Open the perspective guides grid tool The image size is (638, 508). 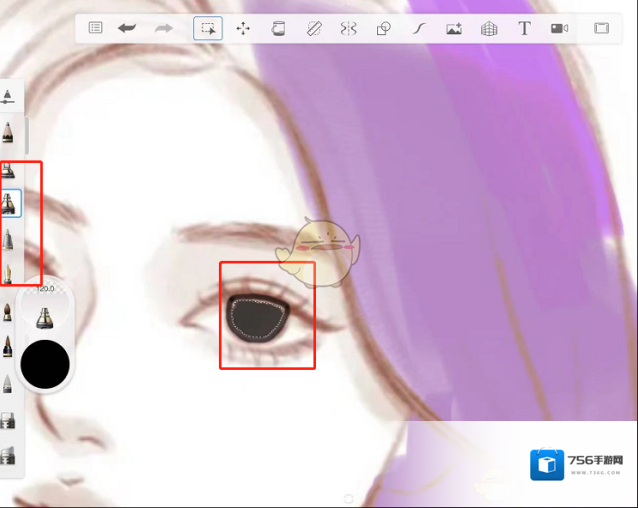[x=489, y=28]
